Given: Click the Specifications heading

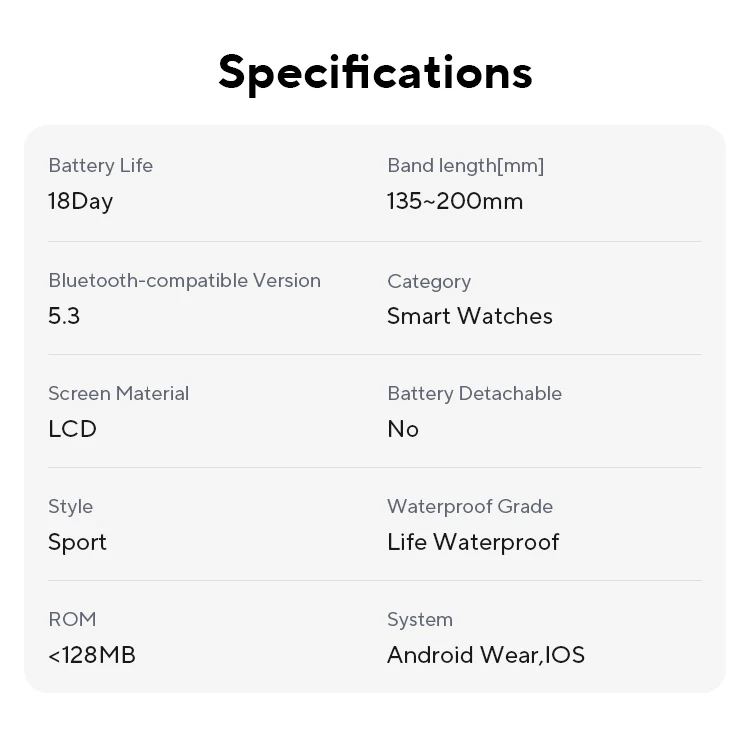Looking at the screenshot, I should 375,72.
